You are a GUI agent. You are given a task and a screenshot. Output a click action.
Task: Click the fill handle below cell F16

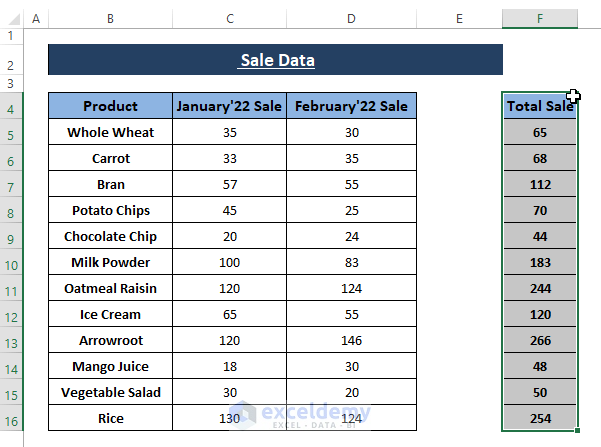[577, 431]
